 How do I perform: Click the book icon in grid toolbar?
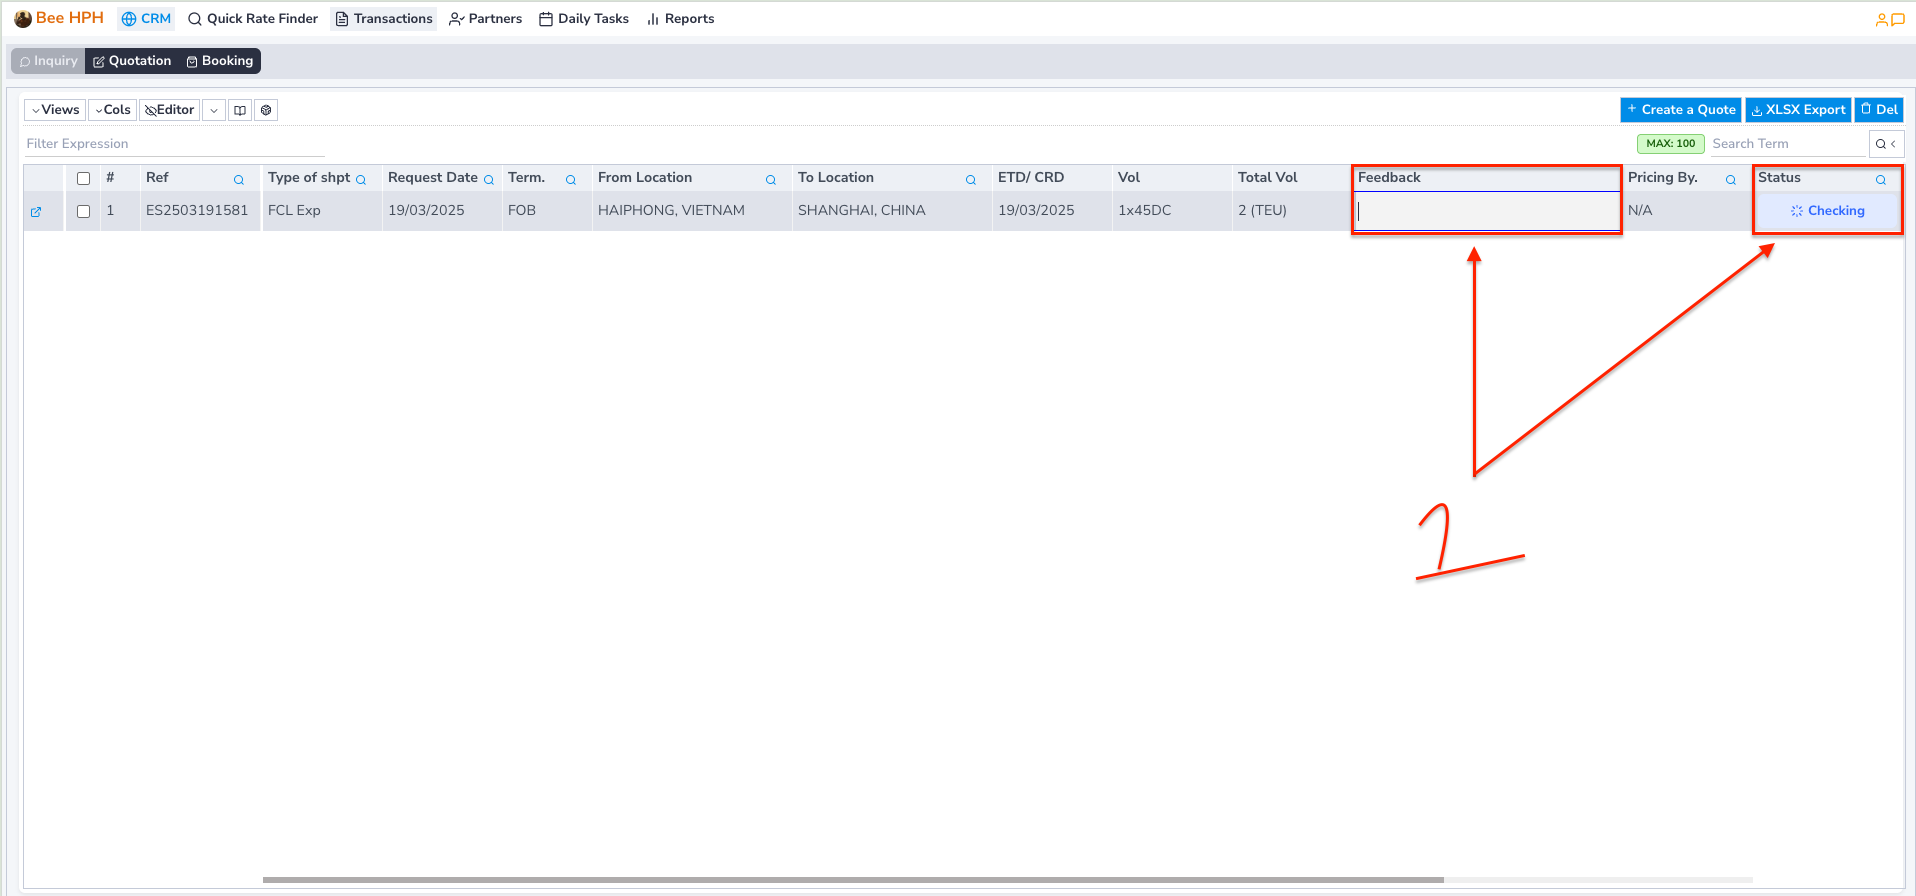tap(240, 110)
